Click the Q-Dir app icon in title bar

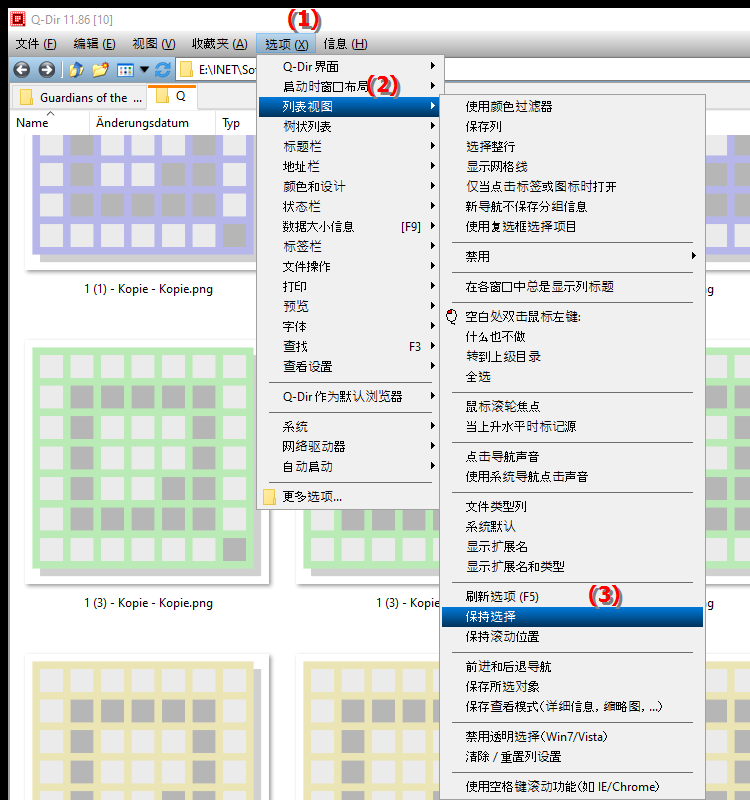coord(18,19)
